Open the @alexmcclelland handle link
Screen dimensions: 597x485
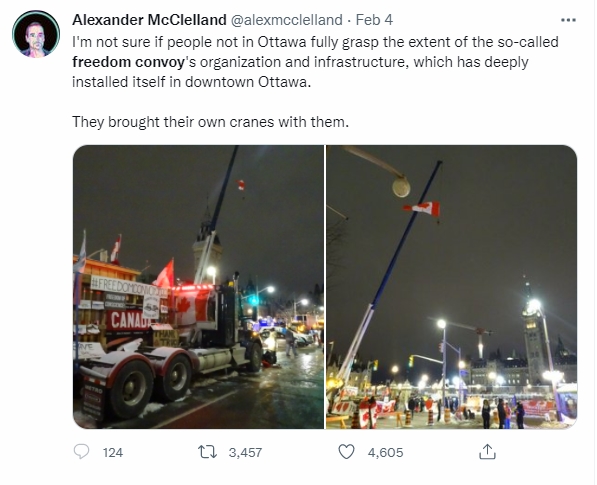tap(287, 20)
